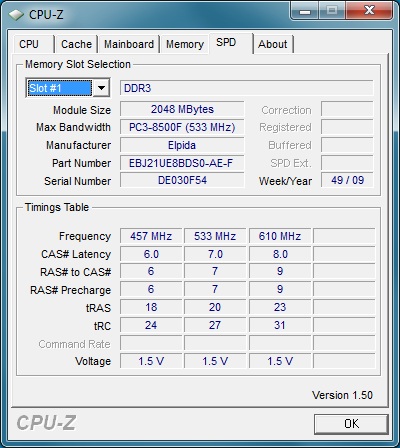Click the Elpida manufacturer value

click(182, 145)
